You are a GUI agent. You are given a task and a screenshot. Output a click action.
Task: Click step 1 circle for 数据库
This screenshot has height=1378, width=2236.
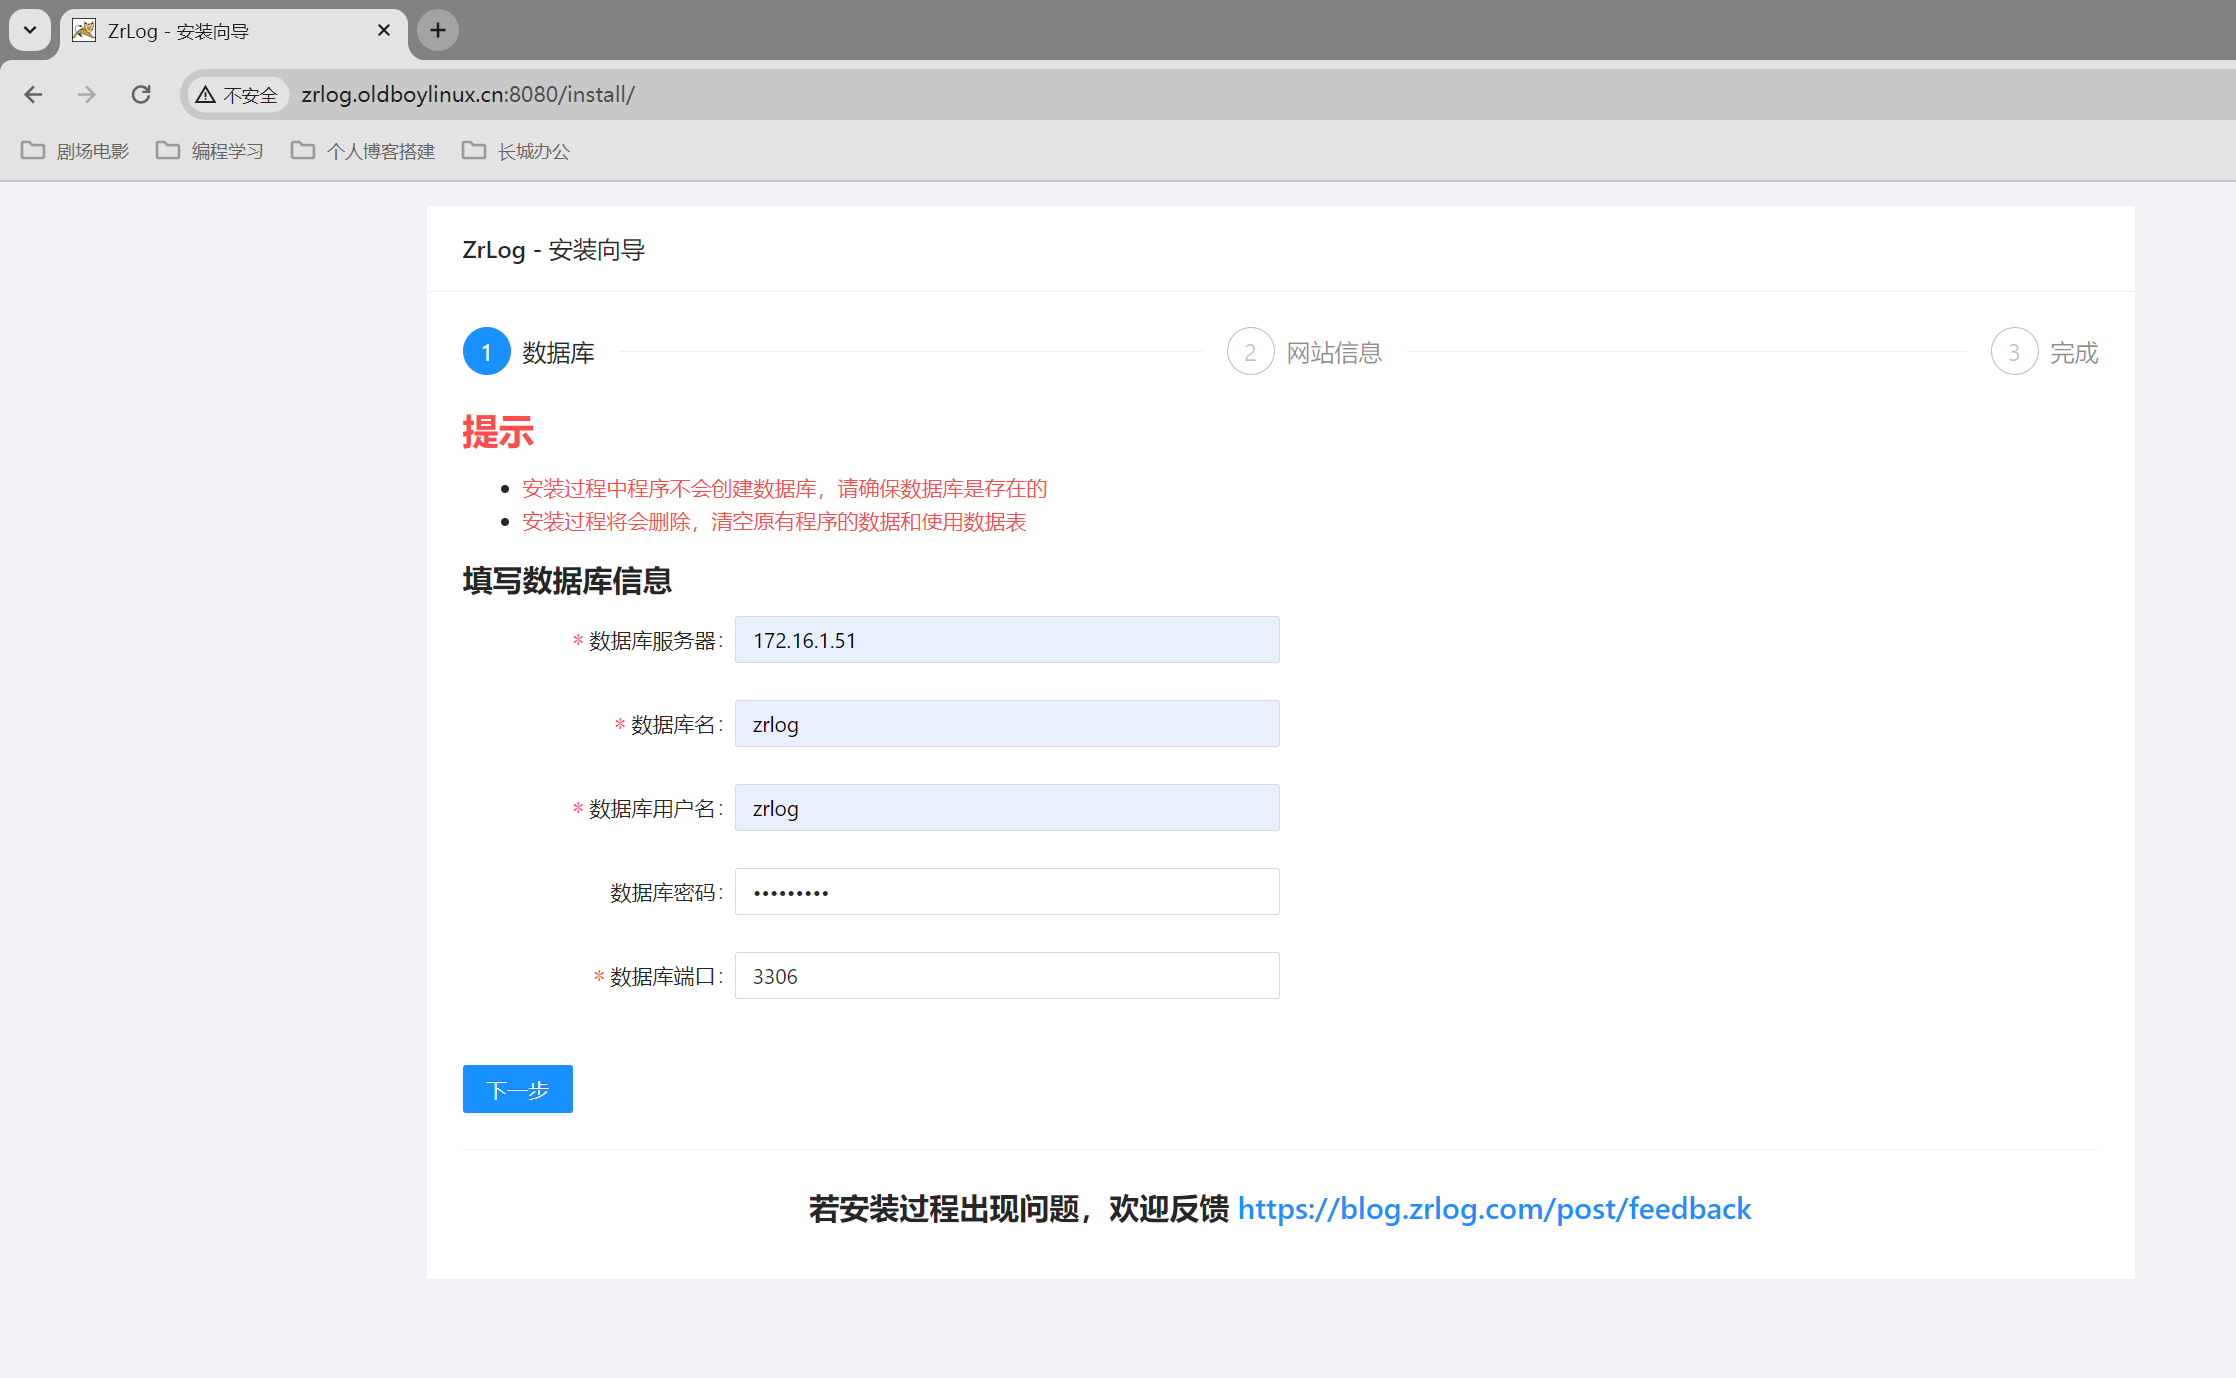[487, 352]
